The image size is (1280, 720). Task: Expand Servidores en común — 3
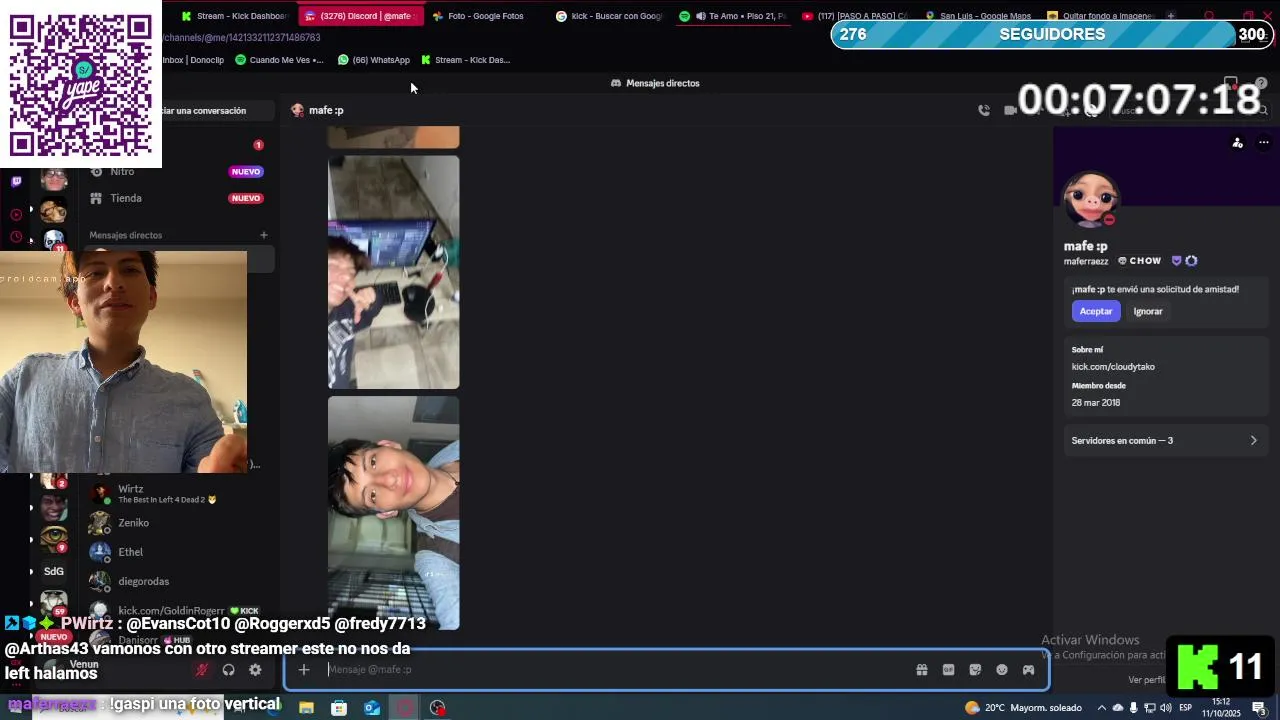(1165, 440)
